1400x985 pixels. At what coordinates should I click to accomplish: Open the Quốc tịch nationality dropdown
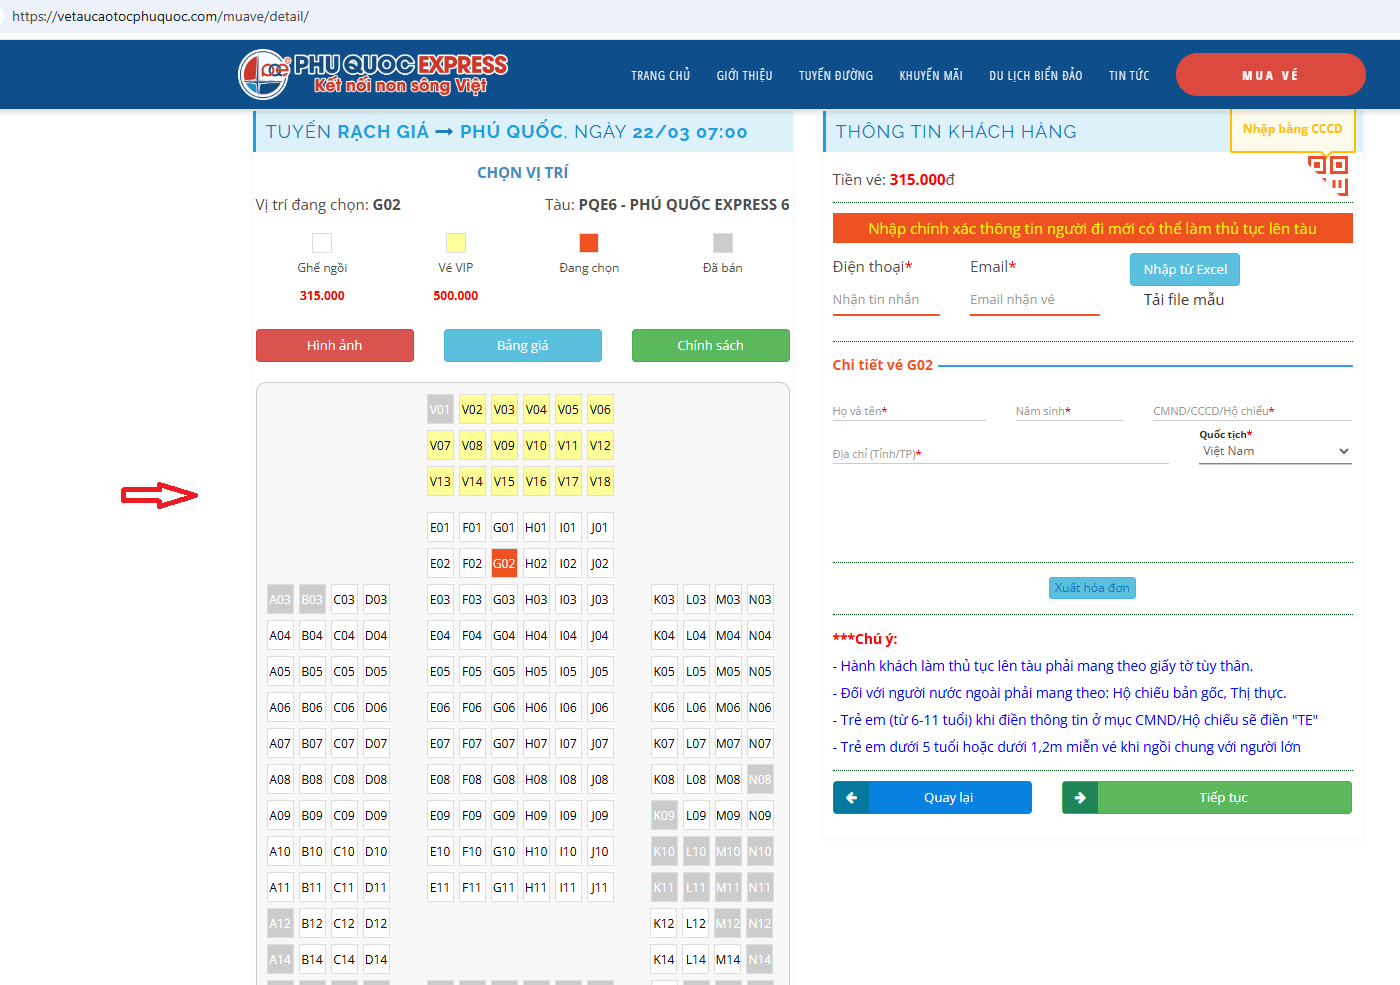[1275, 452]
